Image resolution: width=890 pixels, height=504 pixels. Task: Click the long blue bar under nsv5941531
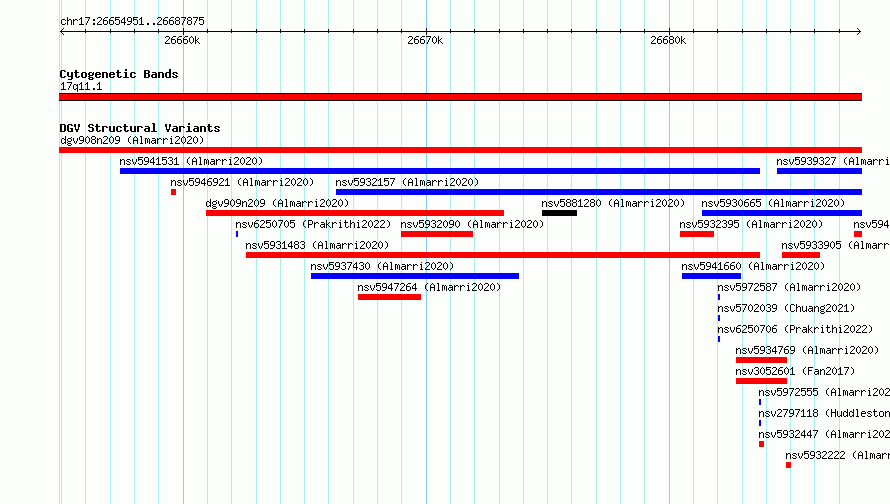pos(440,171)
